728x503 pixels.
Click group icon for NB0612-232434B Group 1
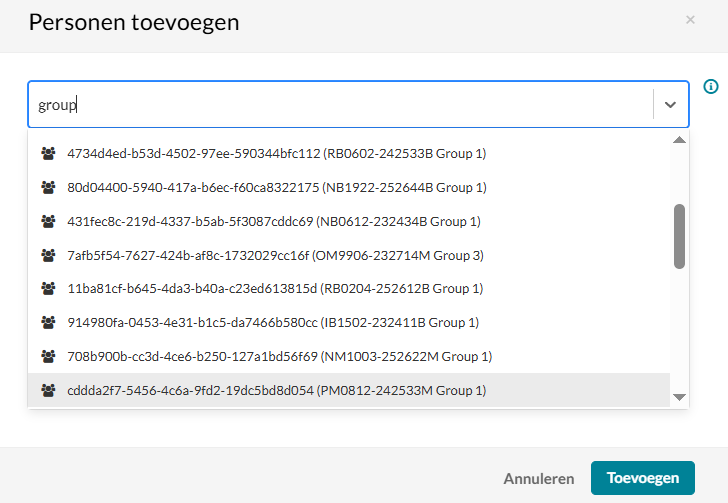tap(48, 221)
